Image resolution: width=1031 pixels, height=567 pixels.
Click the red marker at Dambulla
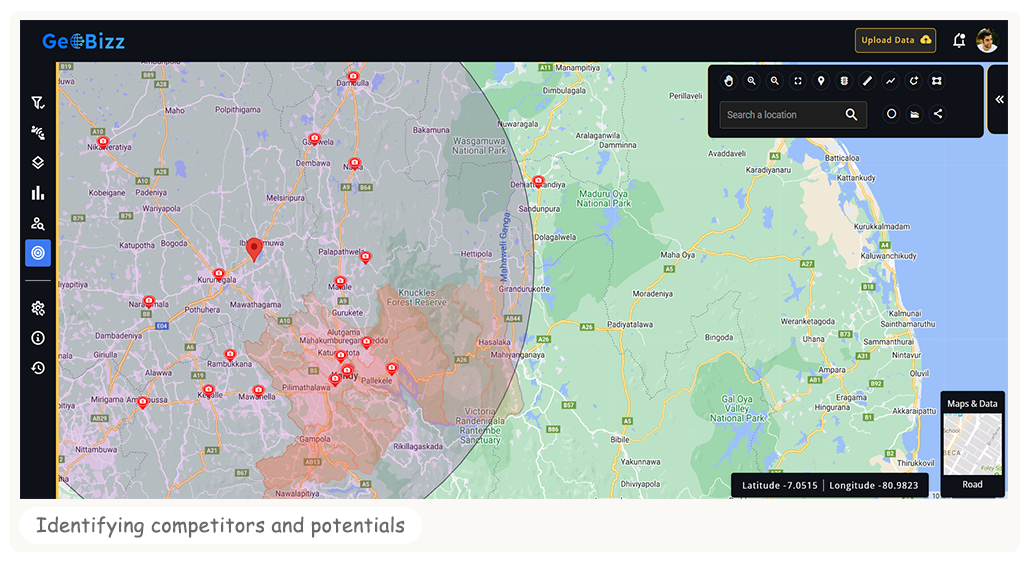click(353, 78)
